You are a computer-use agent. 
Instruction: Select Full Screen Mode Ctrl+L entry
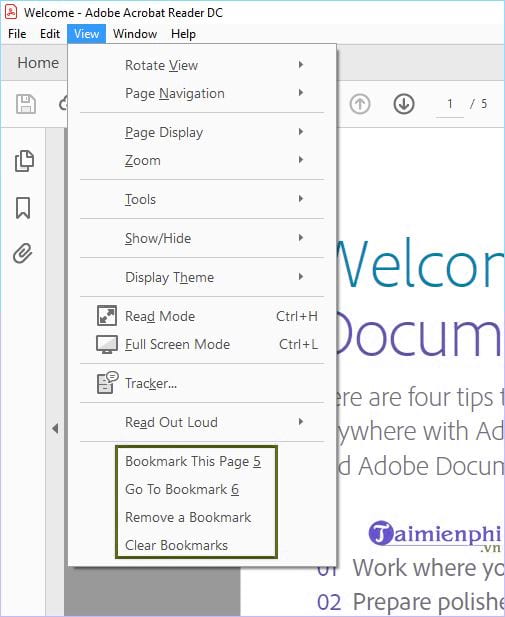point(202,344)
